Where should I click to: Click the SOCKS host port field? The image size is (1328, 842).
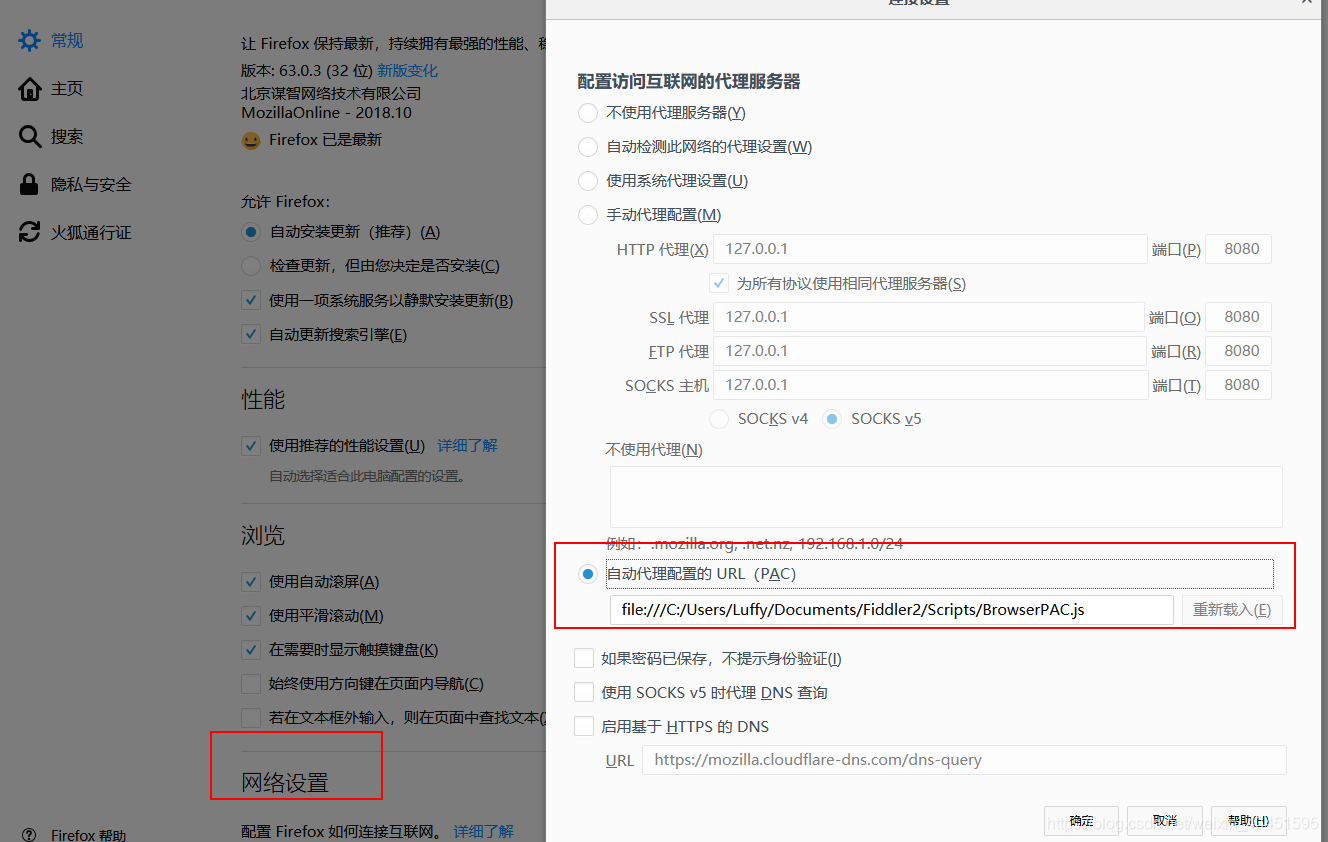tap(1239, 385)
